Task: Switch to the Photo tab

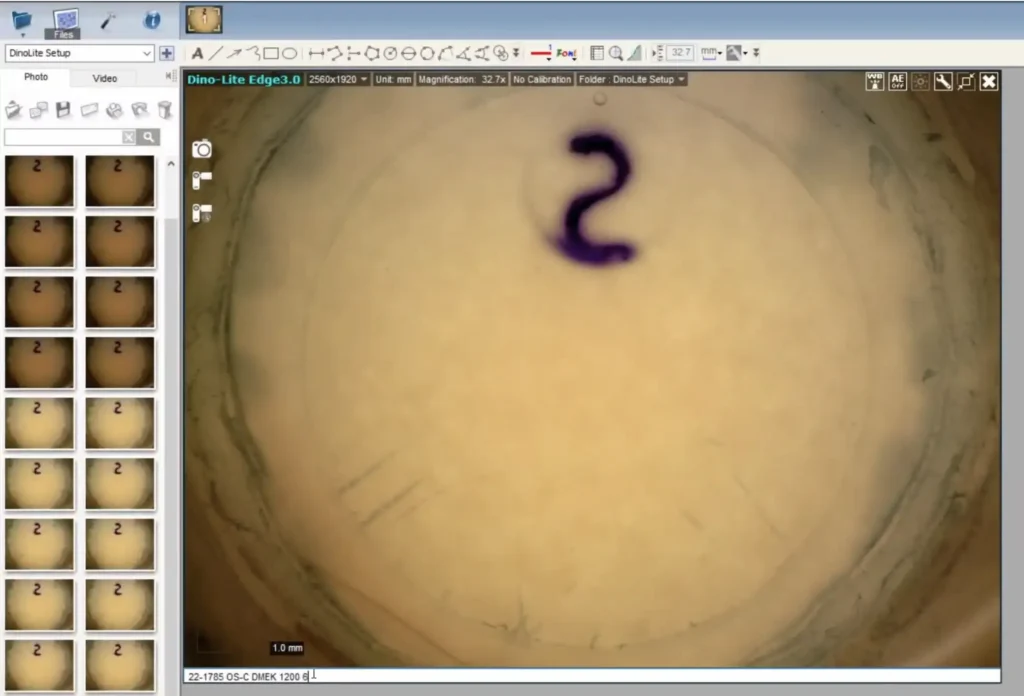Action: click(x=36, y=78)
